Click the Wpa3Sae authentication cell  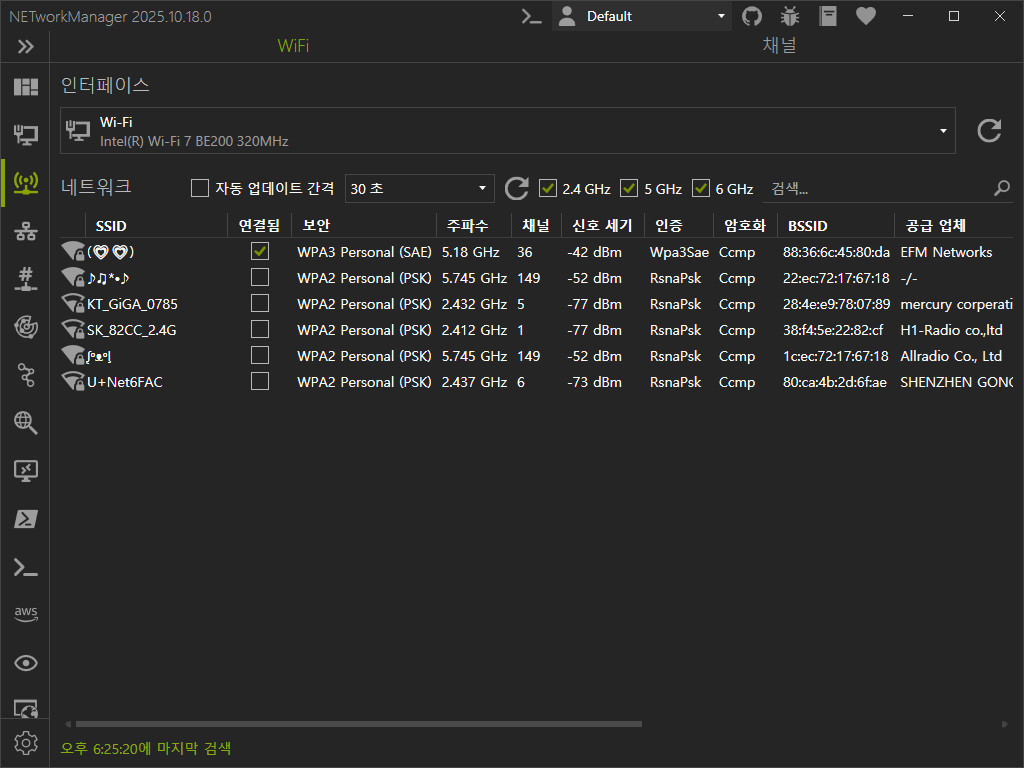coord(679,252)
